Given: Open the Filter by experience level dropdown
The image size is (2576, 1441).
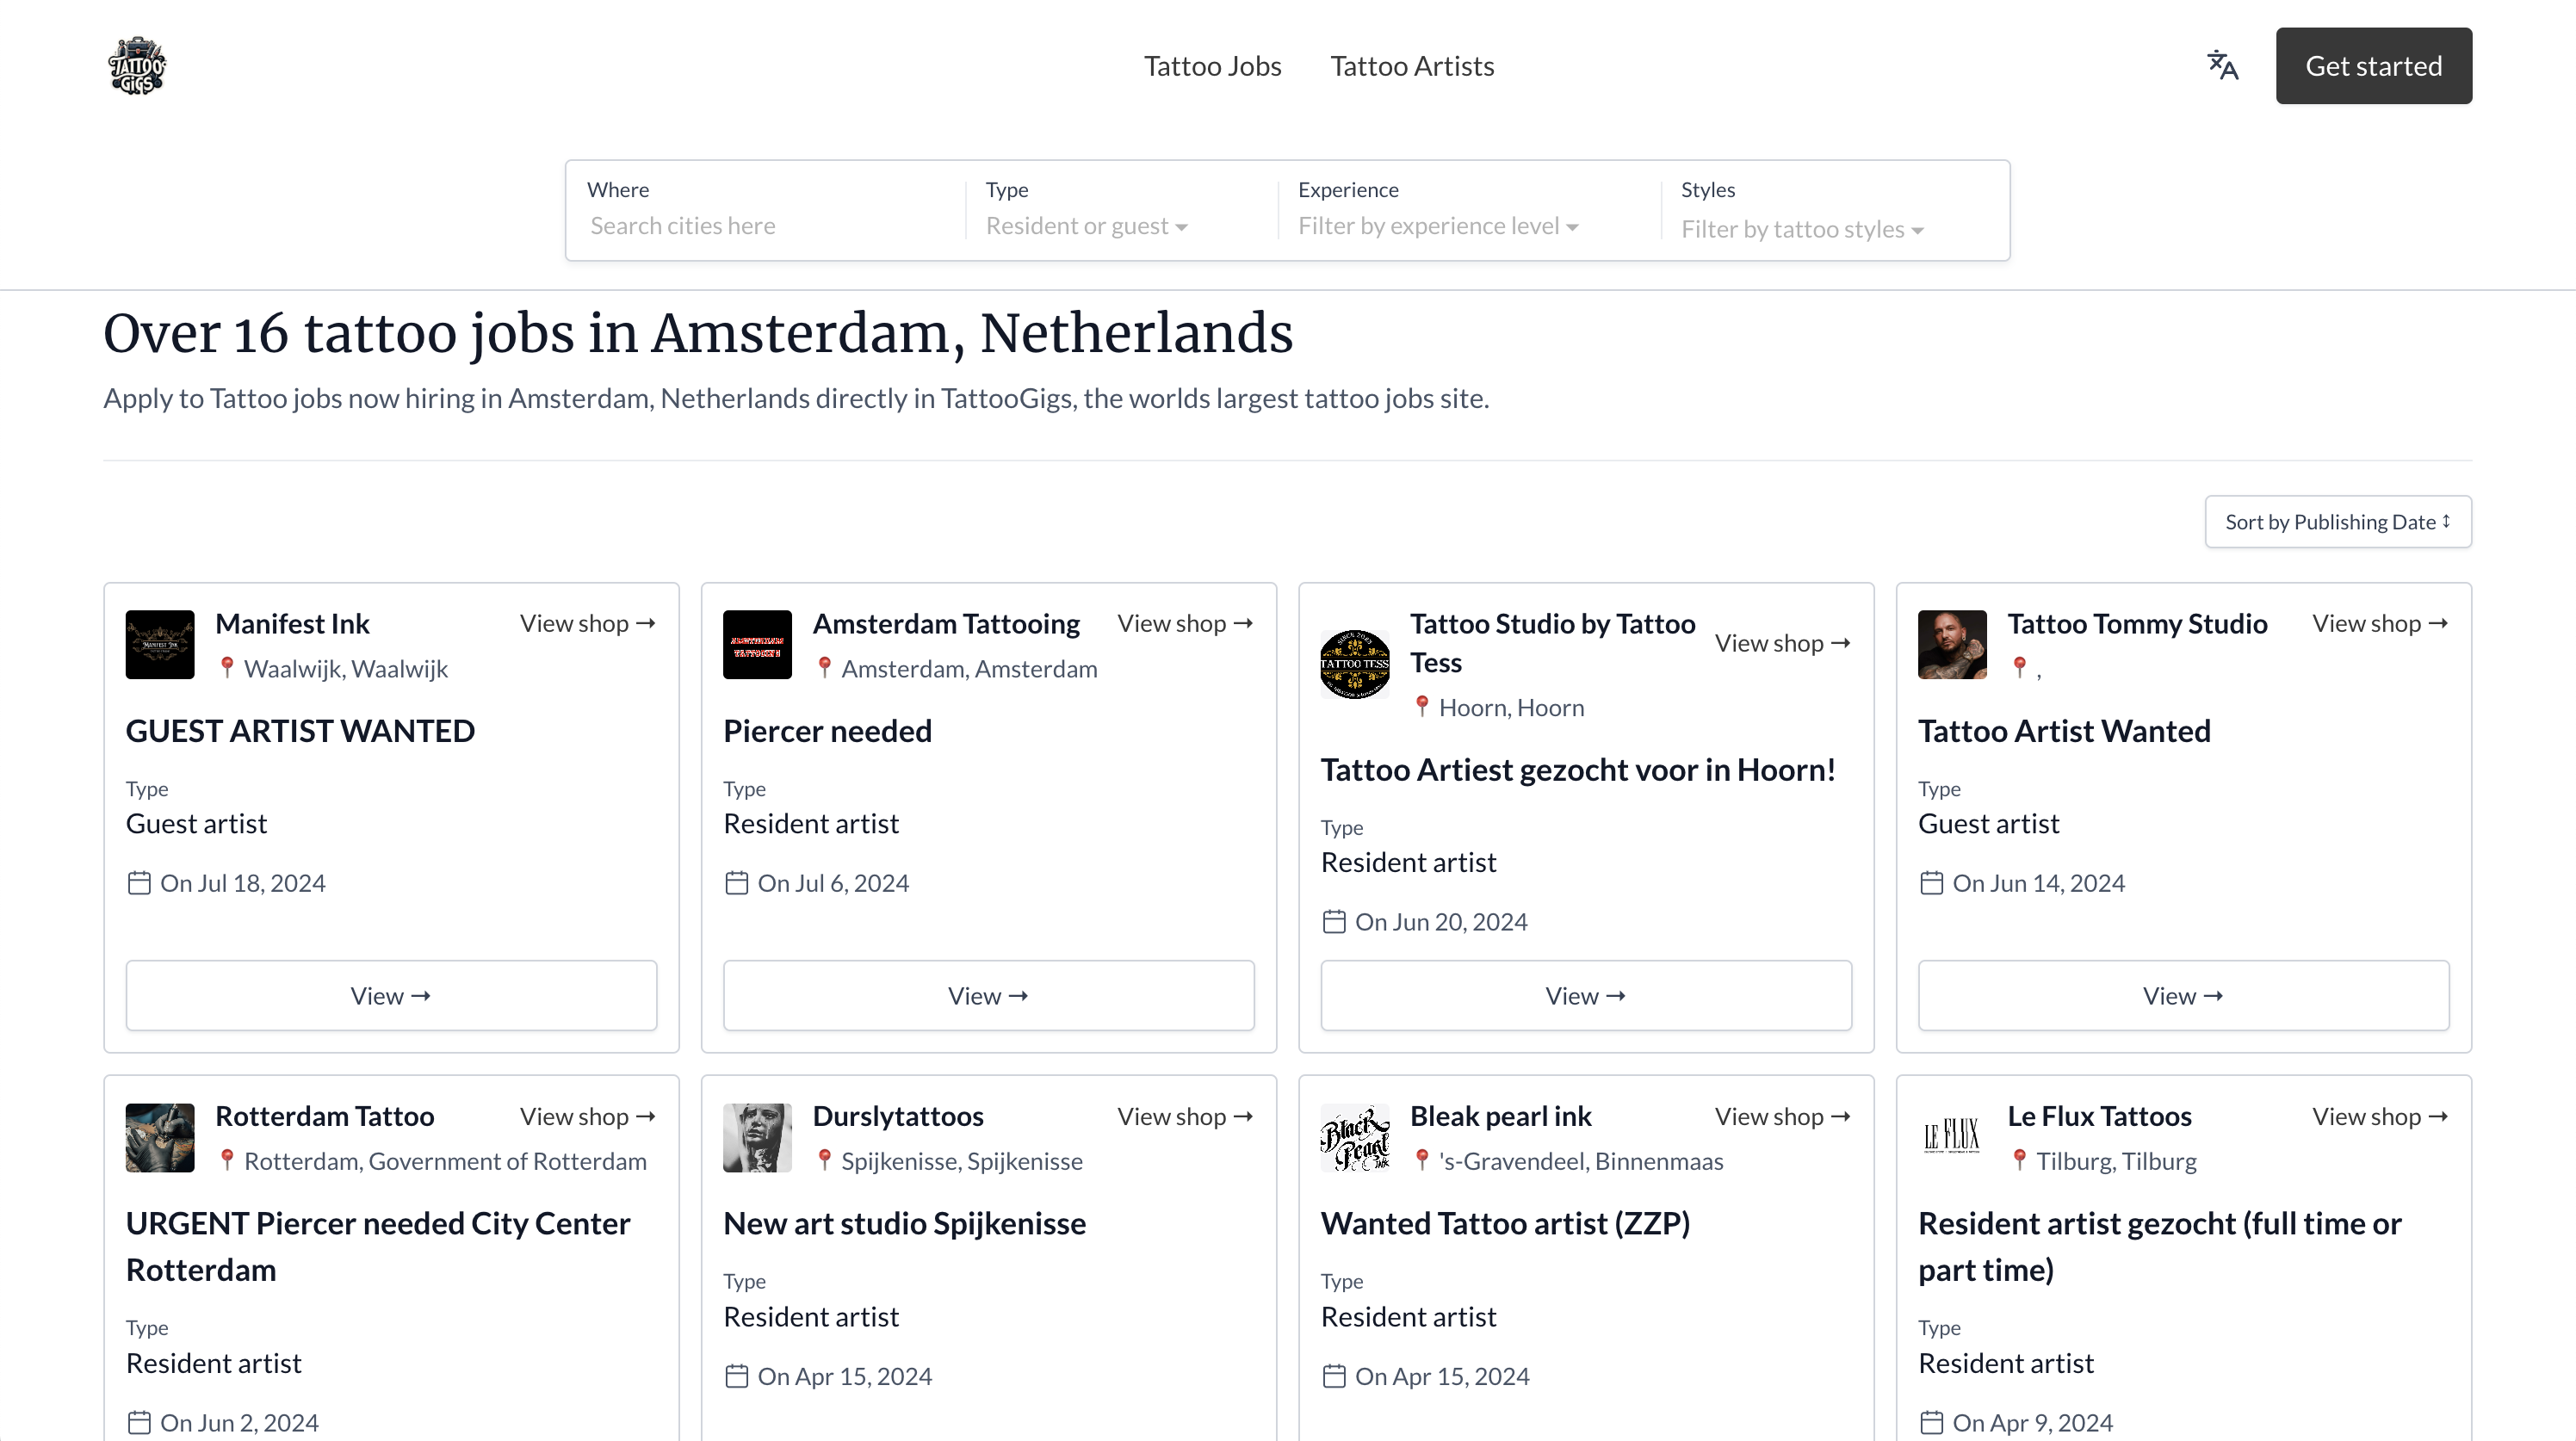Looking at the screenshot, I should coord(1438,226).
